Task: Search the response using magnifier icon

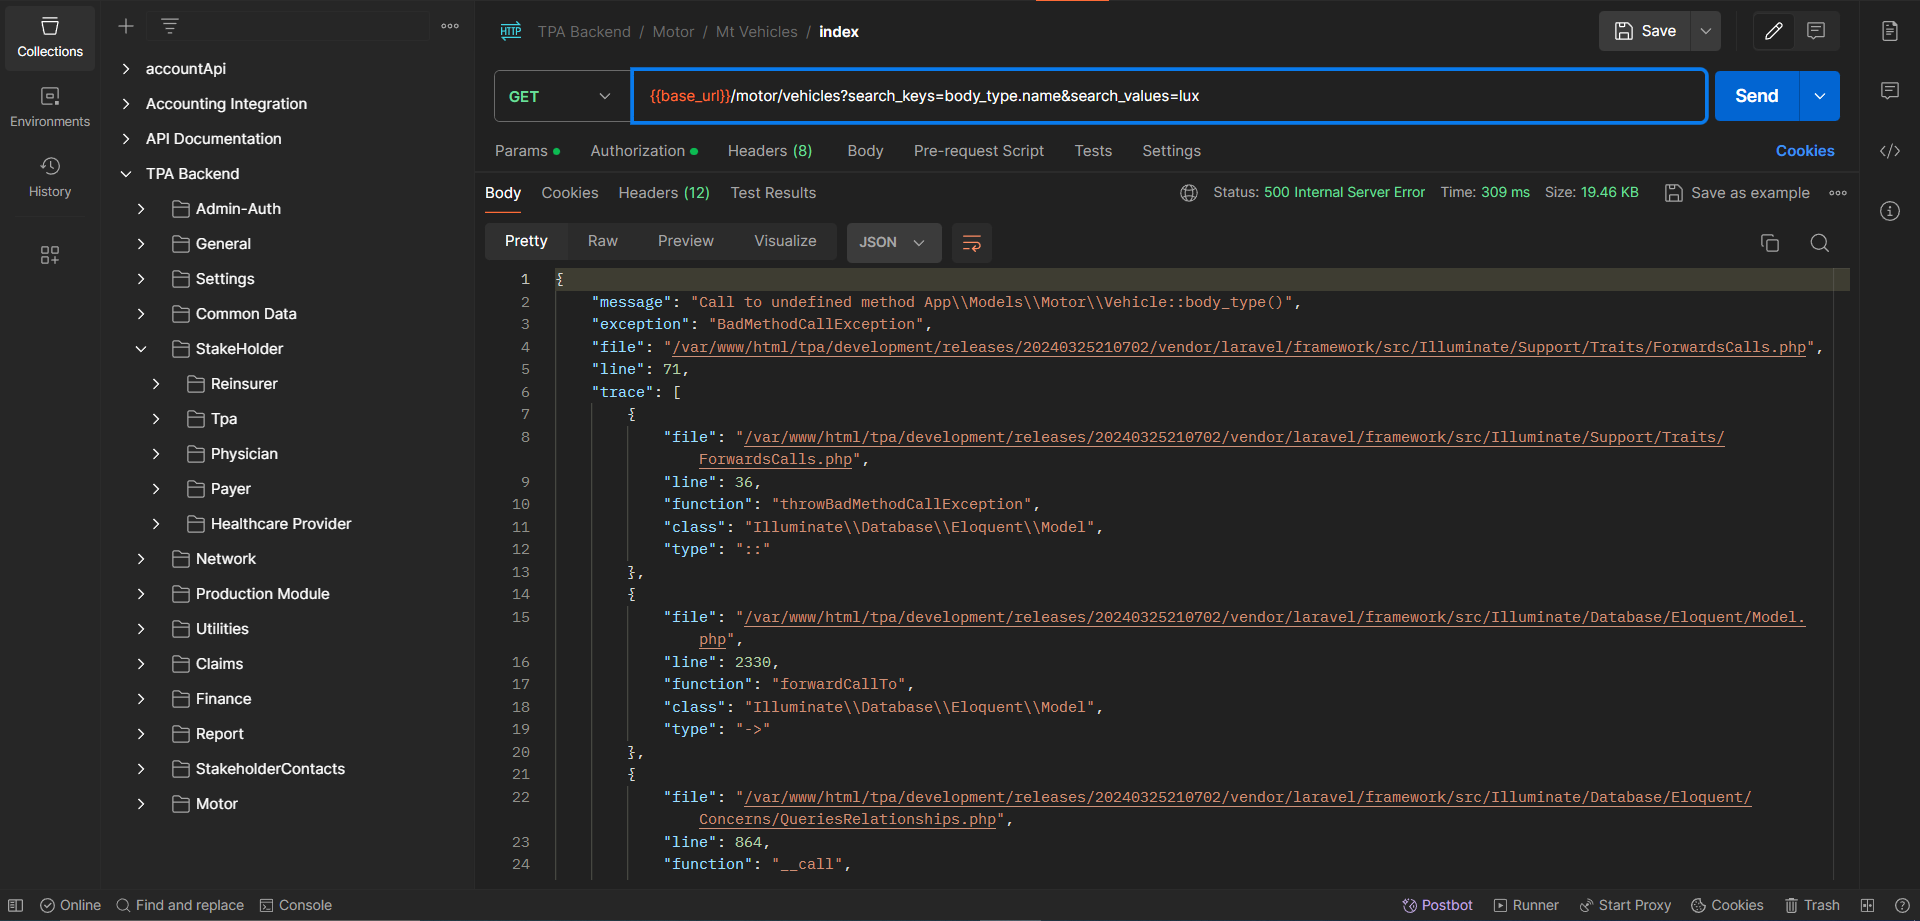Action: (x=1819, y=243)
